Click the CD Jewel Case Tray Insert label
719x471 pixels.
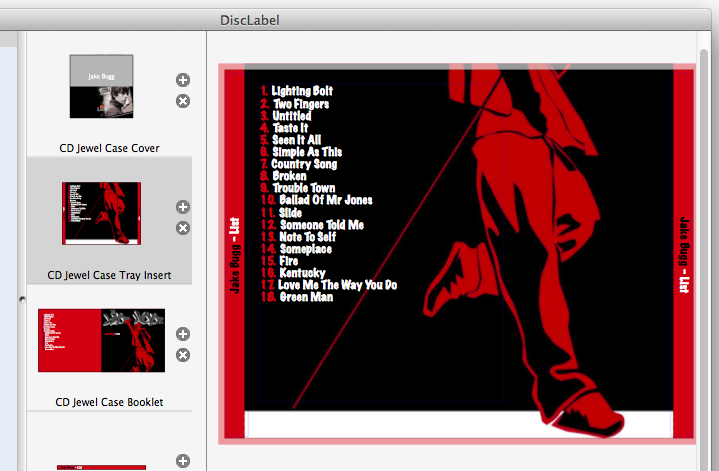pos(109,275)
